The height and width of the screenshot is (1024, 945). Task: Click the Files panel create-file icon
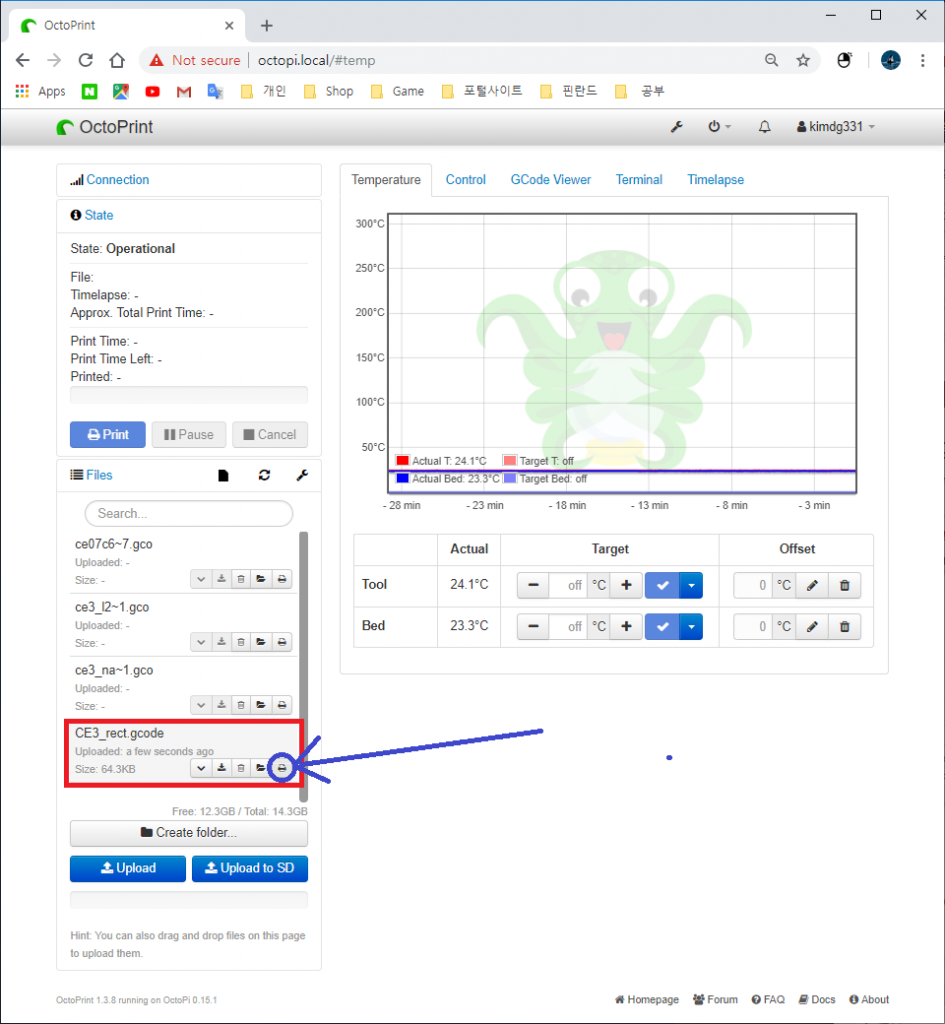pyautogui.click(x=223, y=475)
